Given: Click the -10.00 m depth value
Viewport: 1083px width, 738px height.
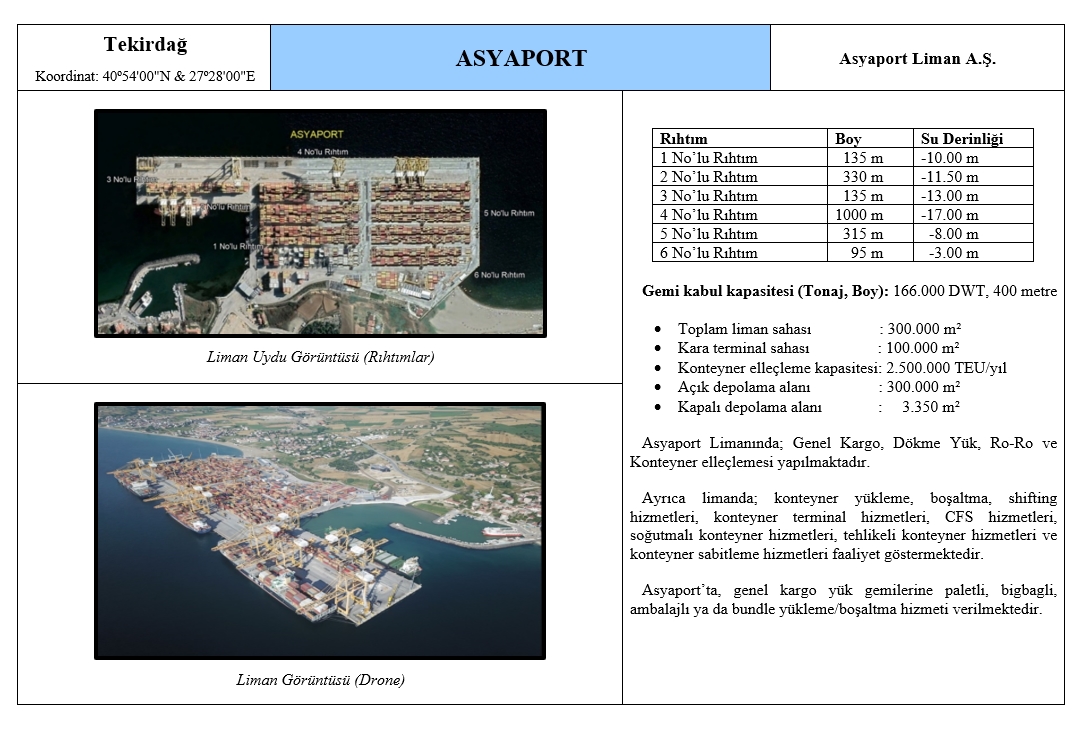Looking at the screenshot, I should point(950,158).
